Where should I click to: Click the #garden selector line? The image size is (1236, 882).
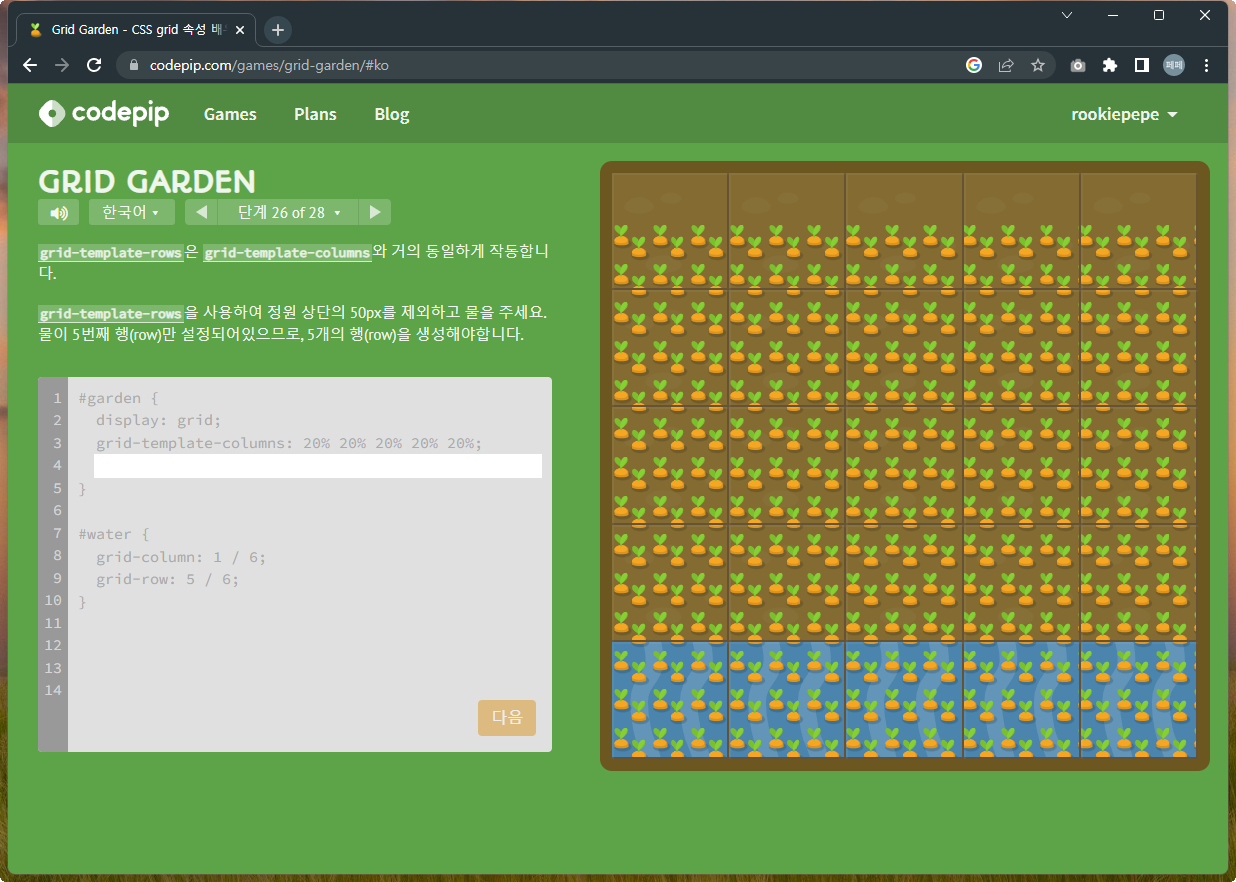pos(118,398)
